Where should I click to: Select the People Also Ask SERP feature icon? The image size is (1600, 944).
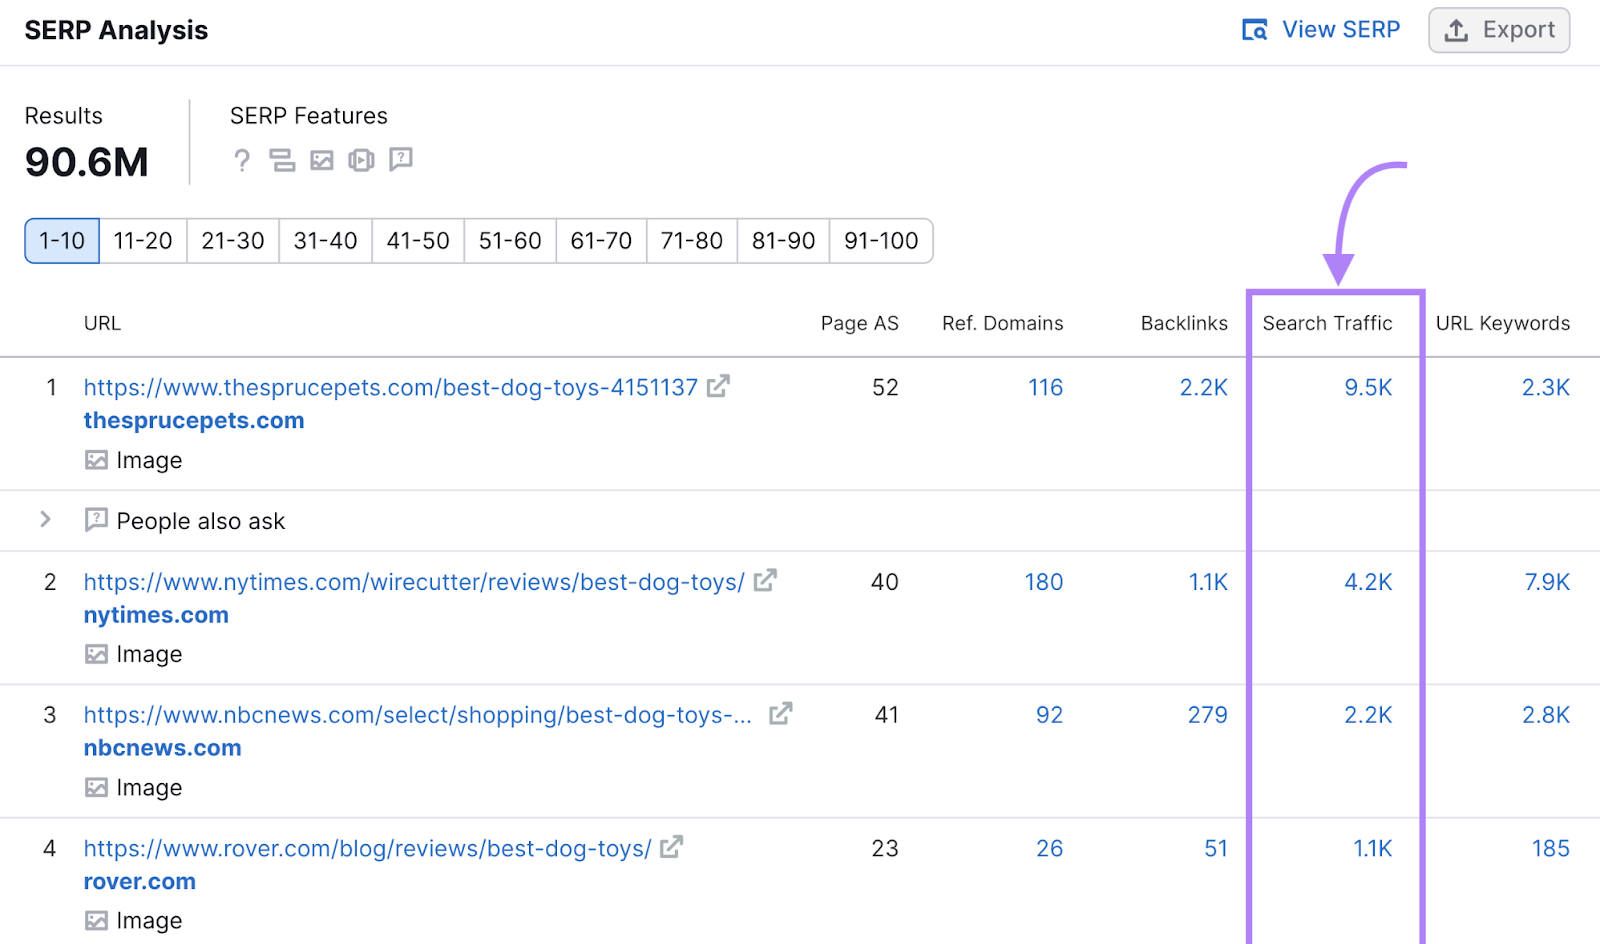click(x=401, y=160)
